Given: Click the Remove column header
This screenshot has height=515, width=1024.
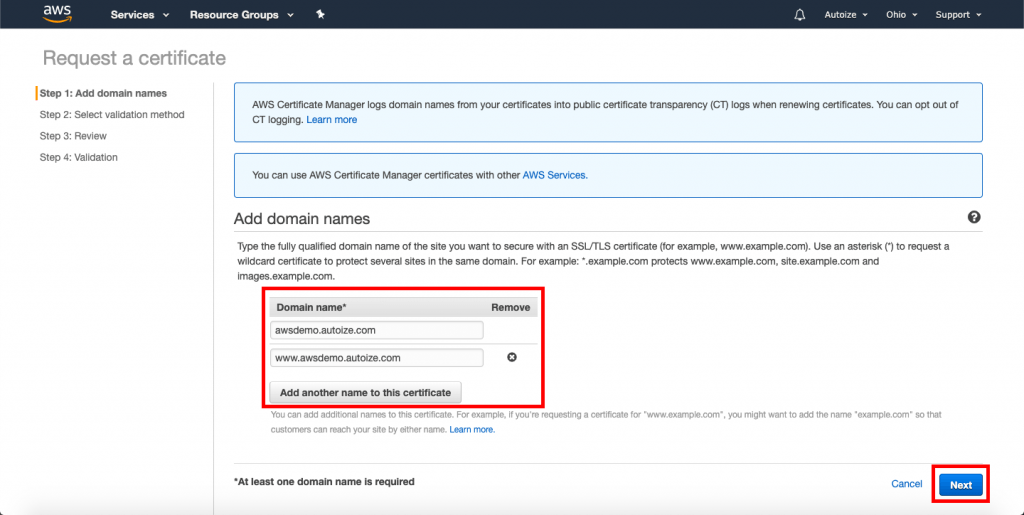Looking at the screenshot, I should [511, 307].
